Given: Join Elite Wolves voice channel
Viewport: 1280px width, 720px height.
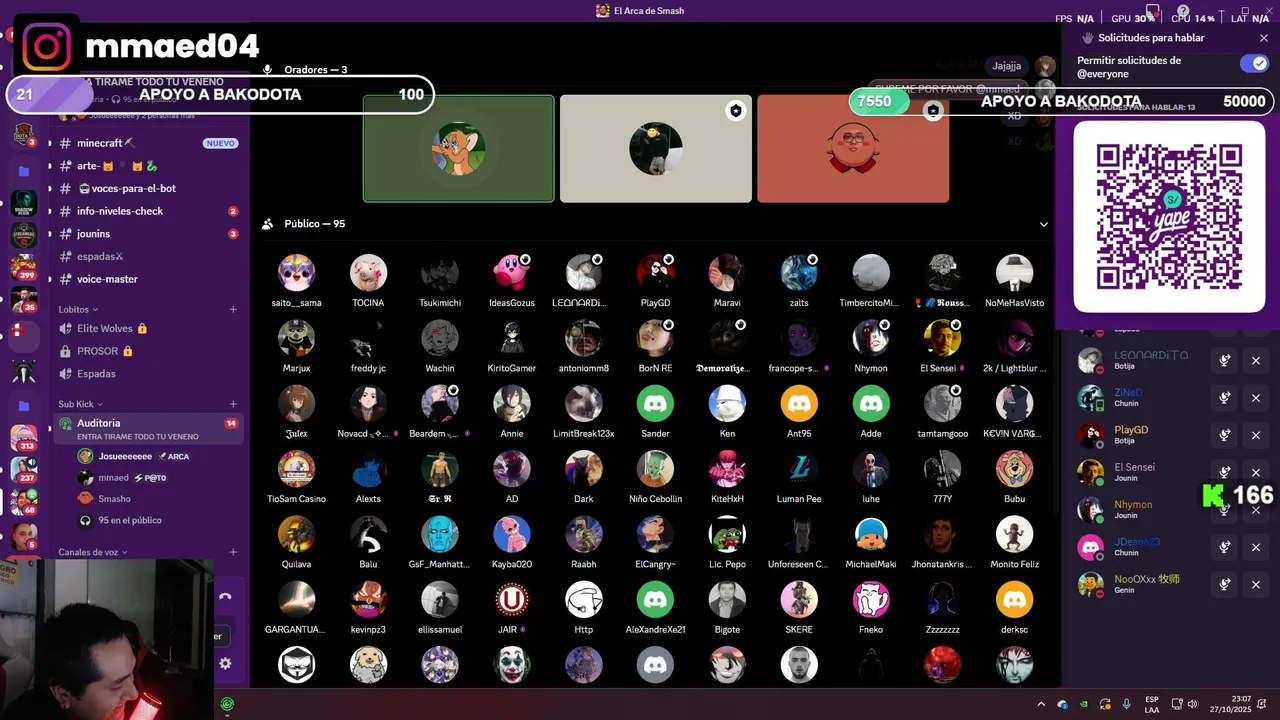Looking at the screenshot, I should (x=147, y=329).
